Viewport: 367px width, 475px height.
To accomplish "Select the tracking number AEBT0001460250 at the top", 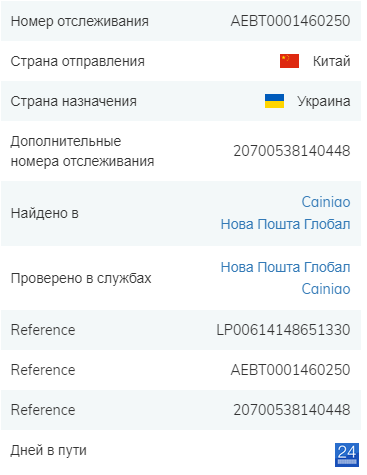I will coord(290,21).
